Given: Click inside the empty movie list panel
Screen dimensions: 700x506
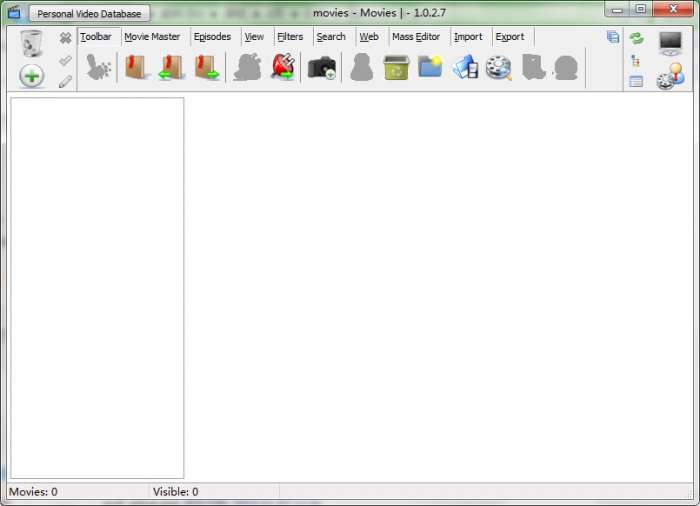Looking at the screenshot, I should [97, 287].
